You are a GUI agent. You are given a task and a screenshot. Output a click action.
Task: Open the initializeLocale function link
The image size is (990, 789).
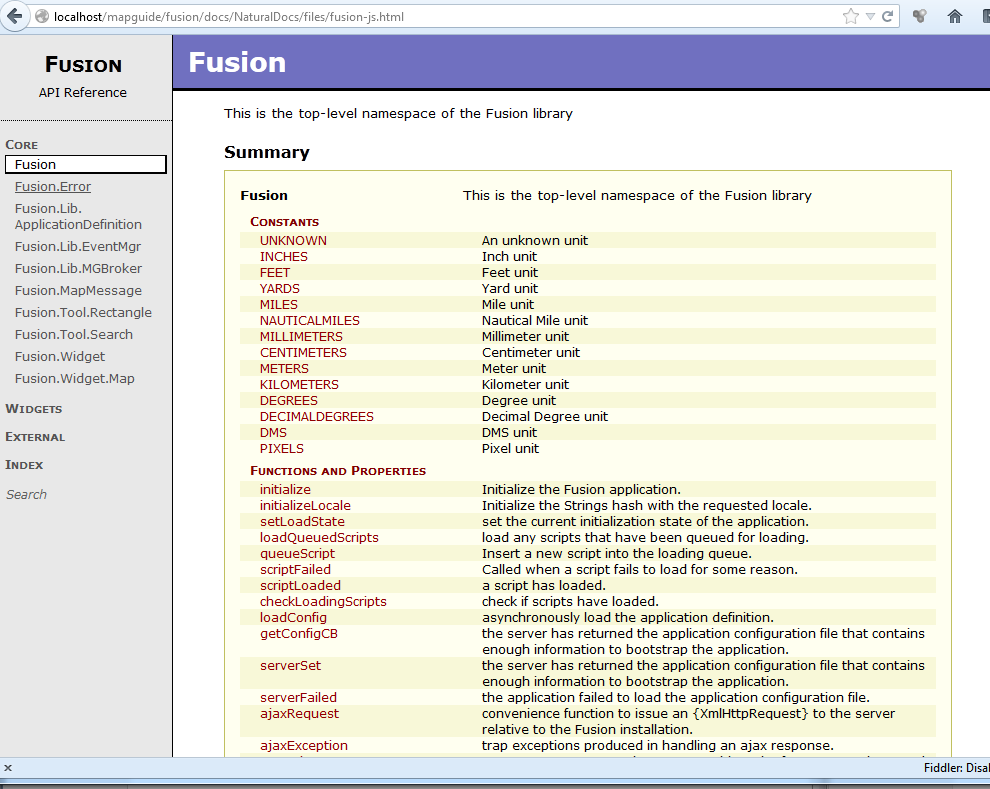305,506
